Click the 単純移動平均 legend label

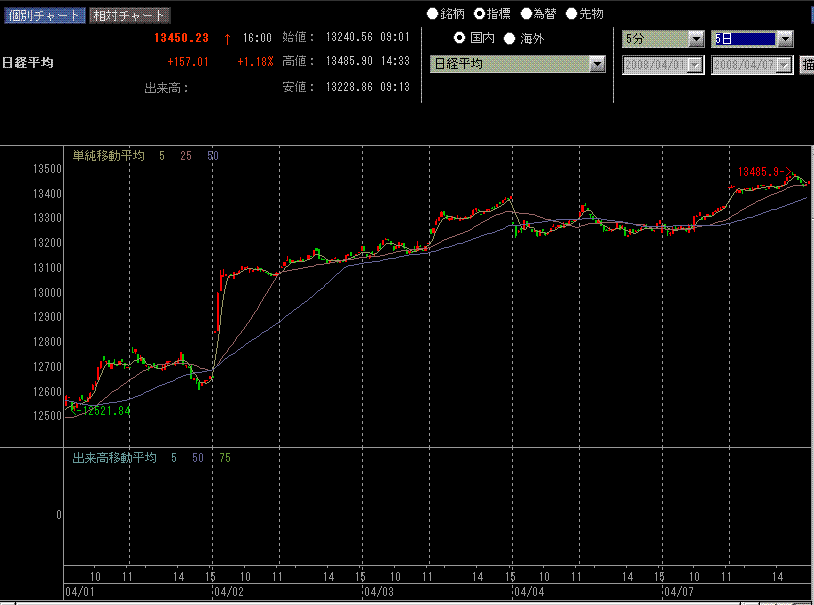click(109, 156)
